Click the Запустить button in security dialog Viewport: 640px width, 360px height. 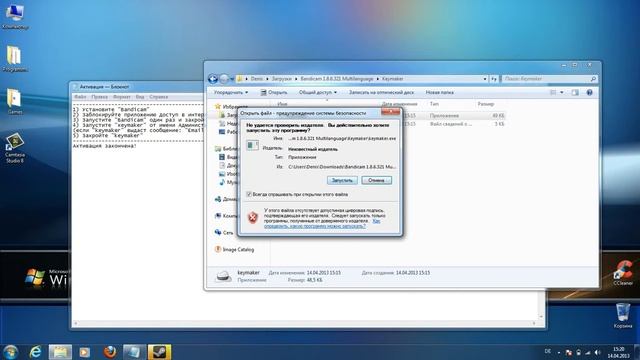coord(342,180)
